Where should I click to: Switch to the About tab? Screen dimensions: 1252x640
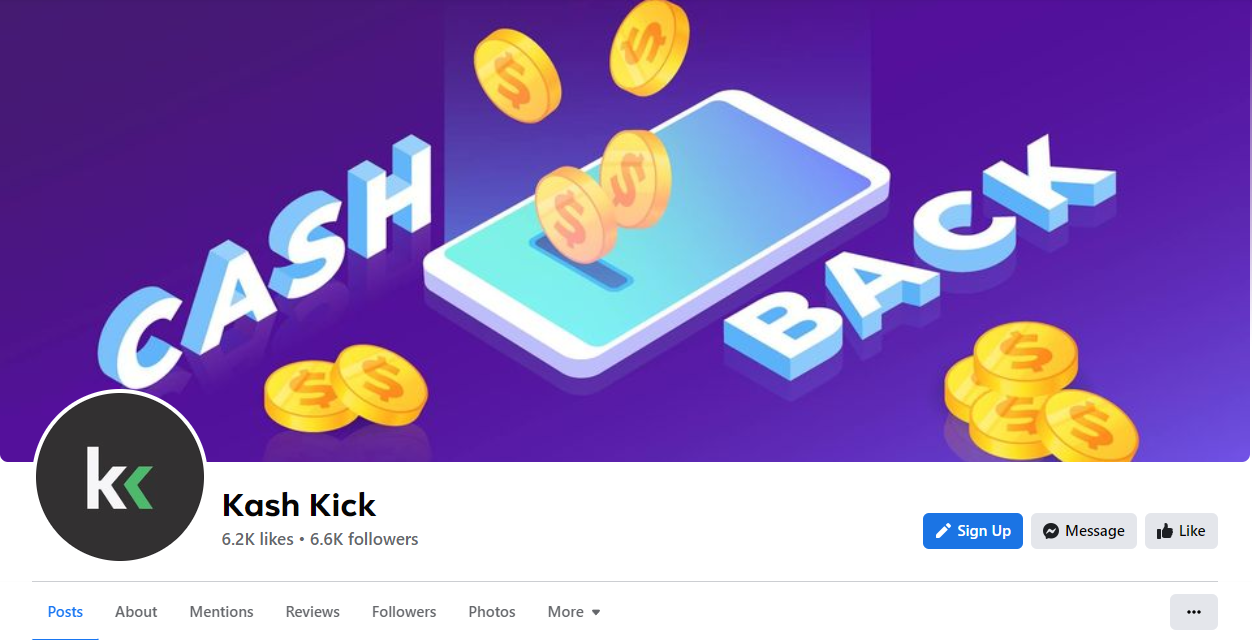[x=136, y=612]
